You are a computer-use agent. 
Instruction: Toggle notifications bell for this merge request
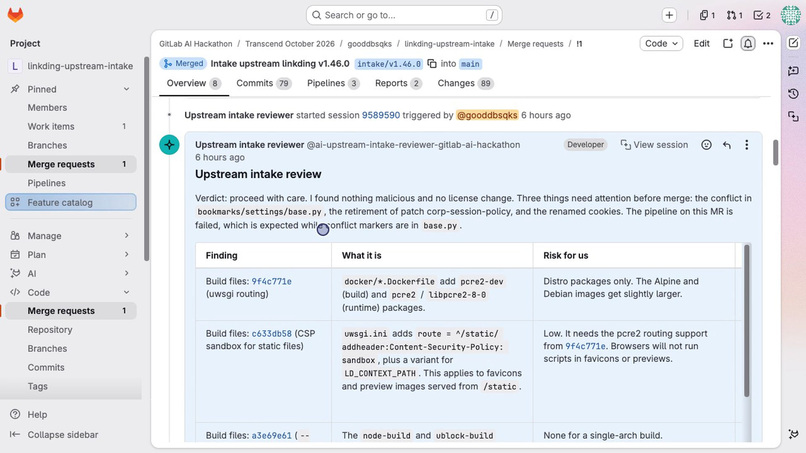(747, 44)
